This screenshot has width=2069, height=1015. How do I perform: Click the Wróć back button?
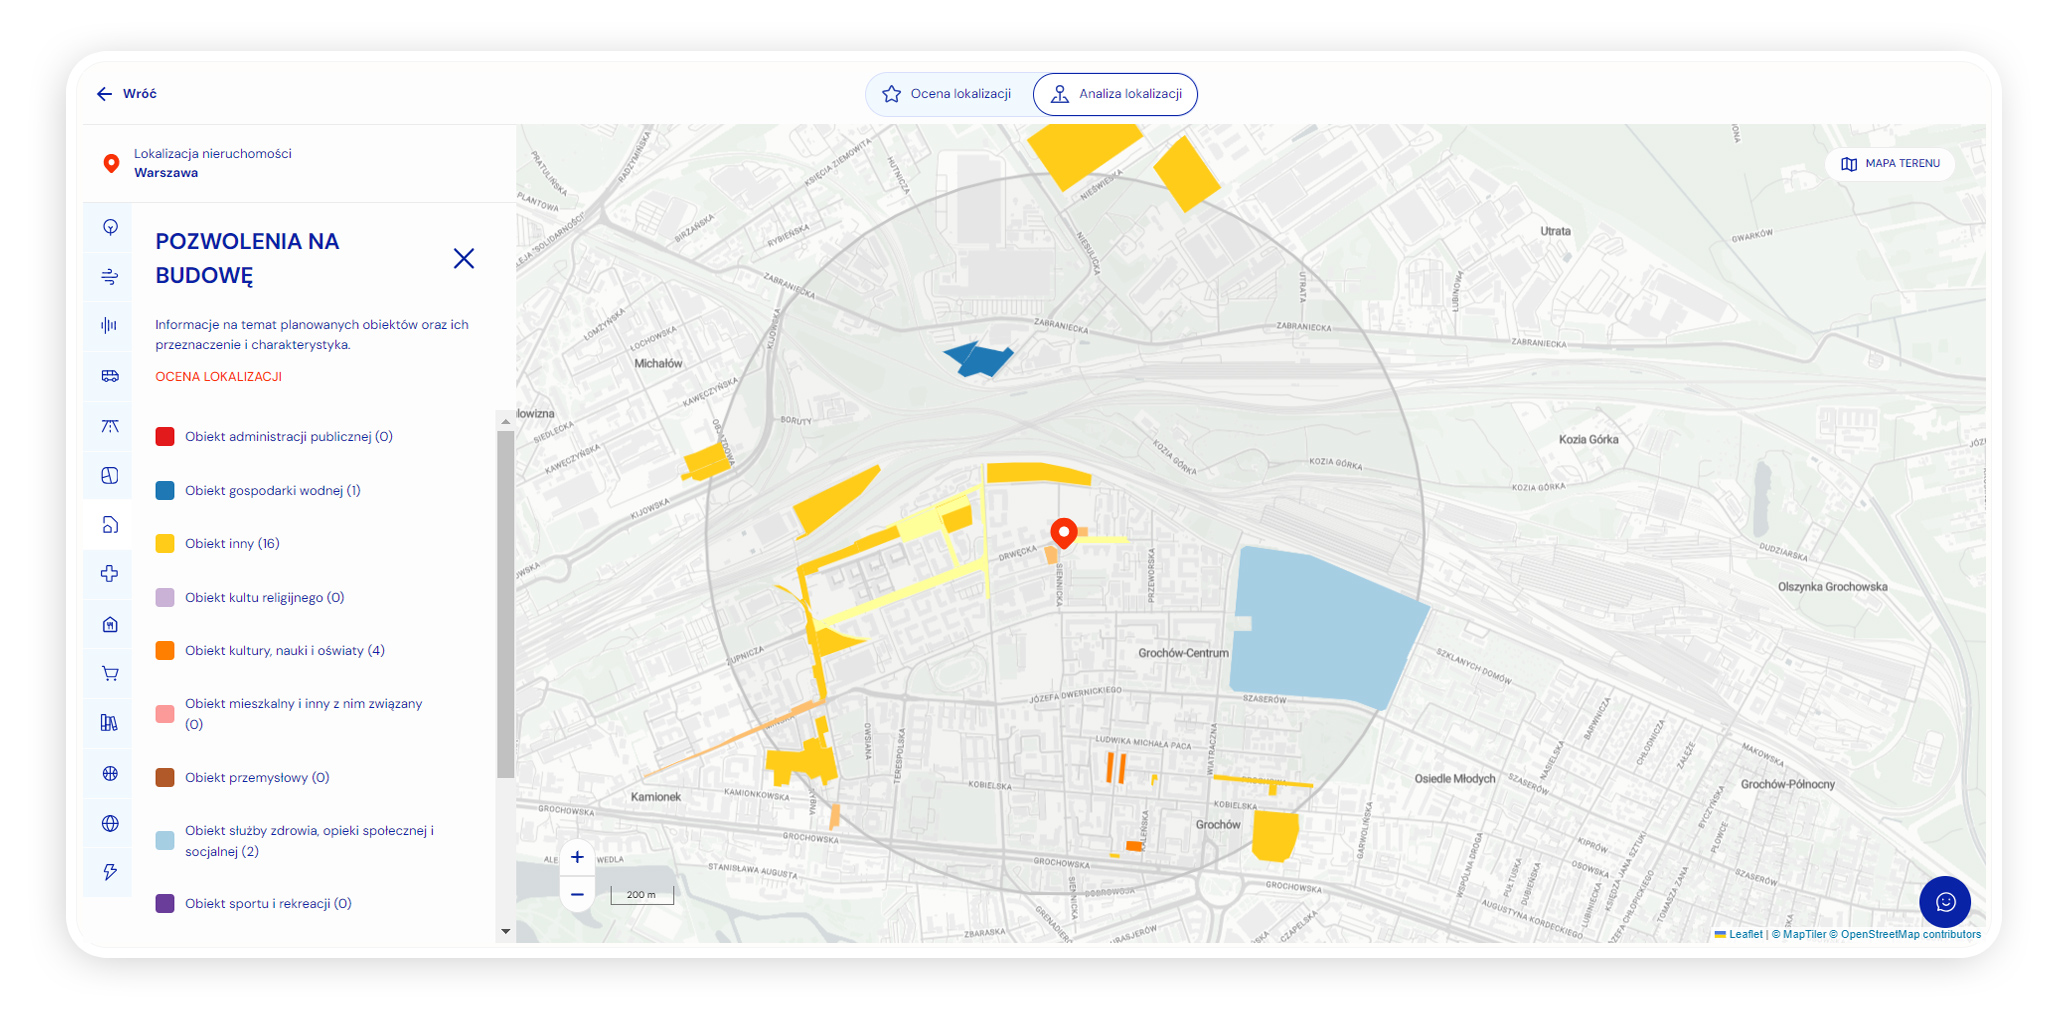127,94
